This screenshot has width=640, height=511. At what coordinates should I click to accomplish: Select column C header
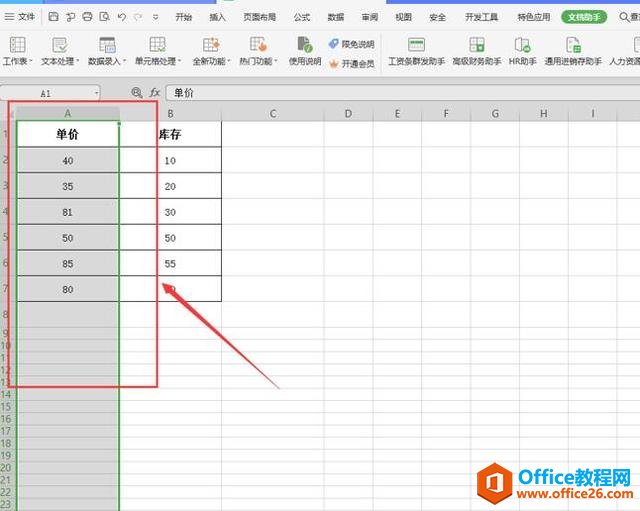pyautogui.click(x=272, y=114)
